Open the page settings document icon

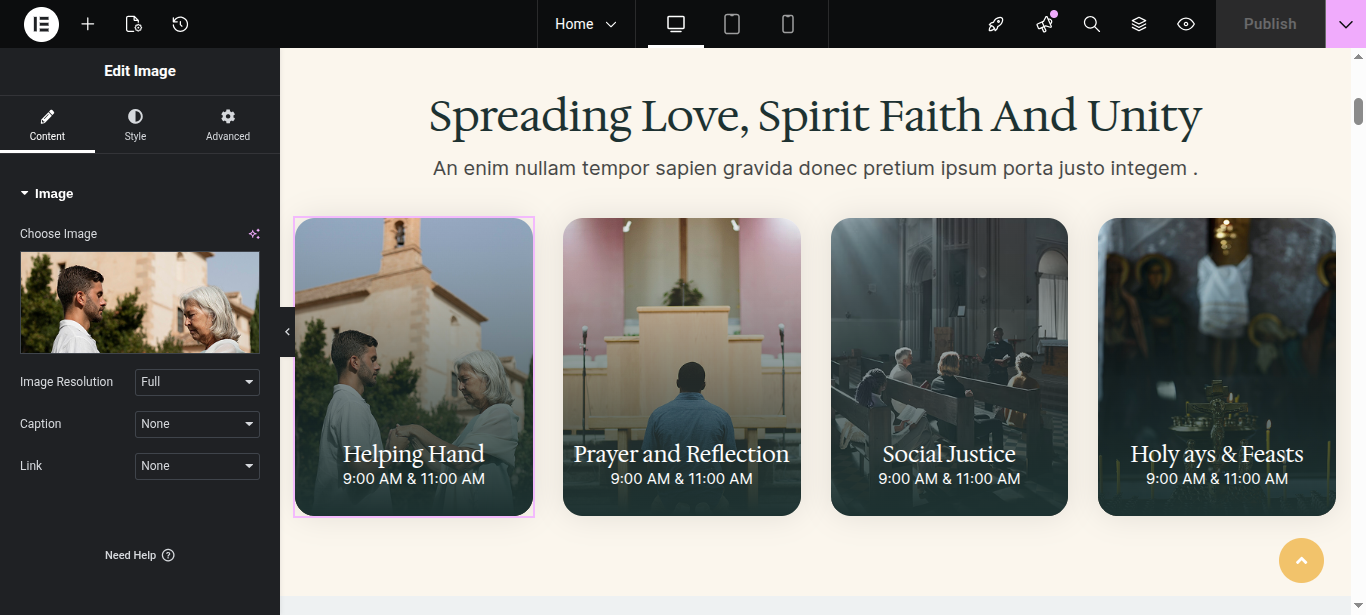click(133, 24)
